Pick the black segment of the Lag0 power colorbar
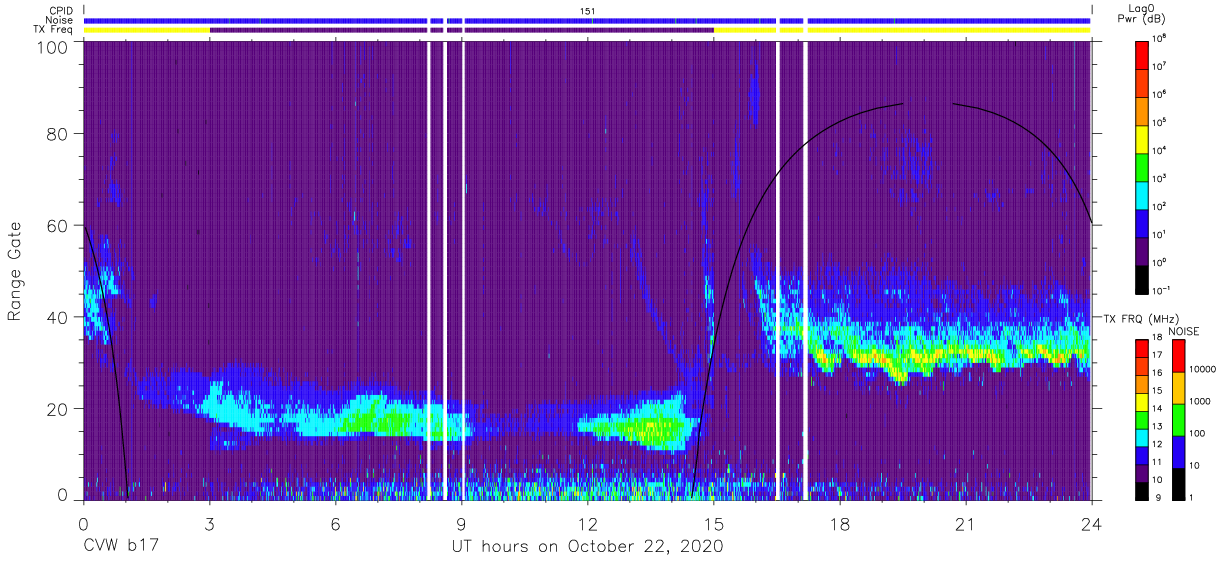 pyautogui.click(x=1142, y=278)
